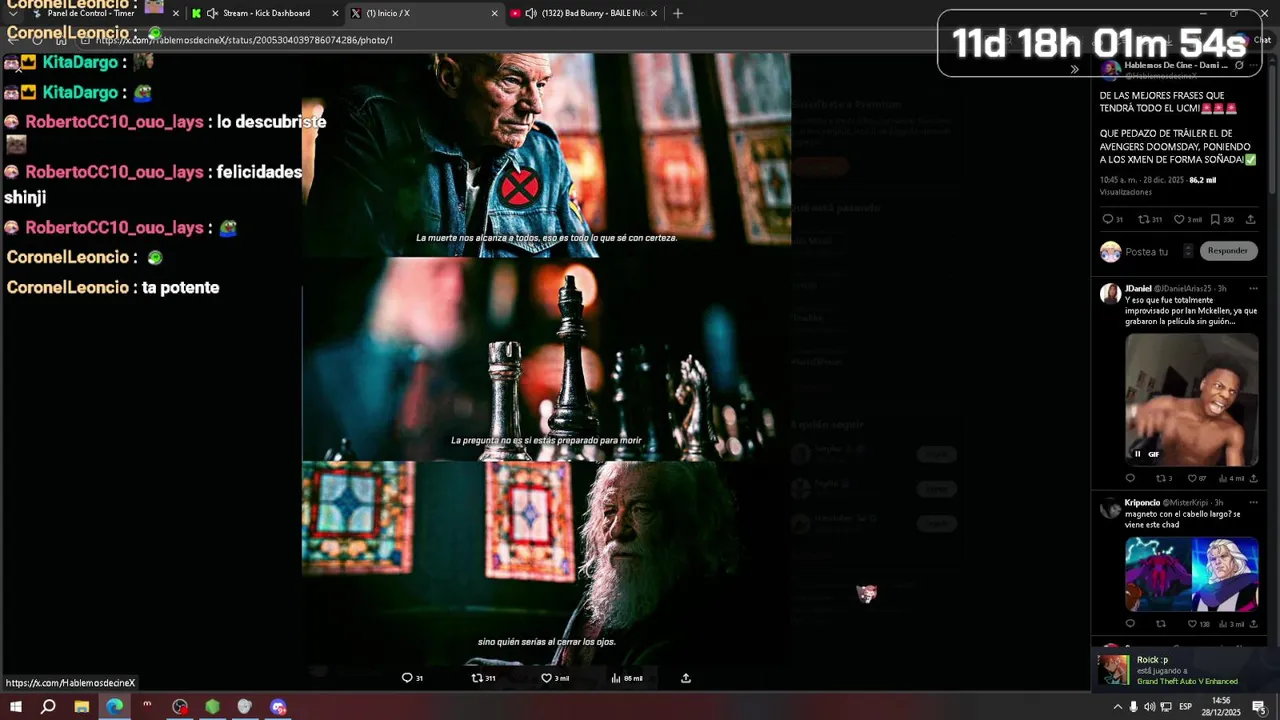Repost Kripondo's reply
Image resolution: width=1280 pixels, height=720 pixels.
tap(1161, 624)
